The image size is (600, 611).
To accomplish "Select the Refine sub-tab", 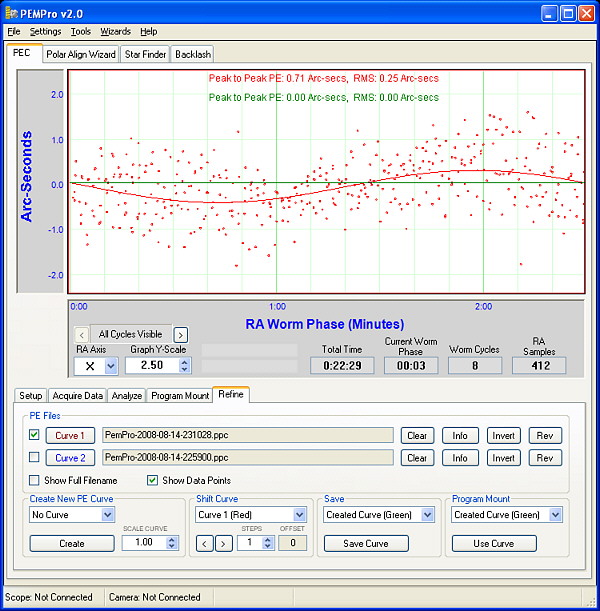I will coord(231,394).
